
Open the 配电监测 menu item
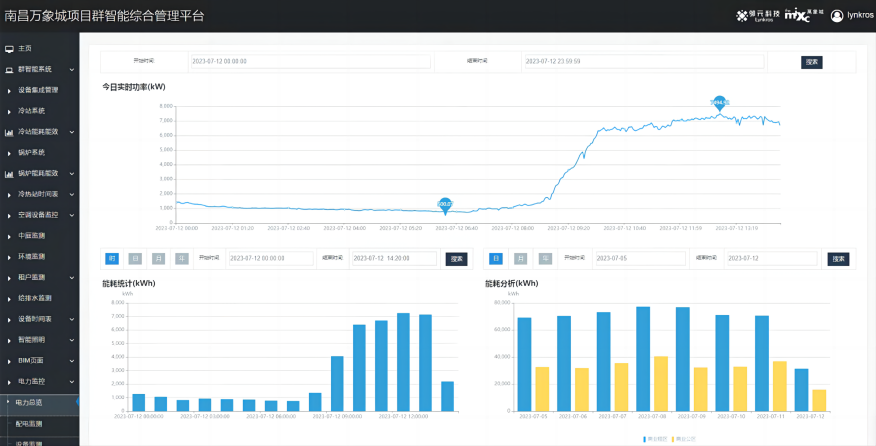(x=30, y=423)
